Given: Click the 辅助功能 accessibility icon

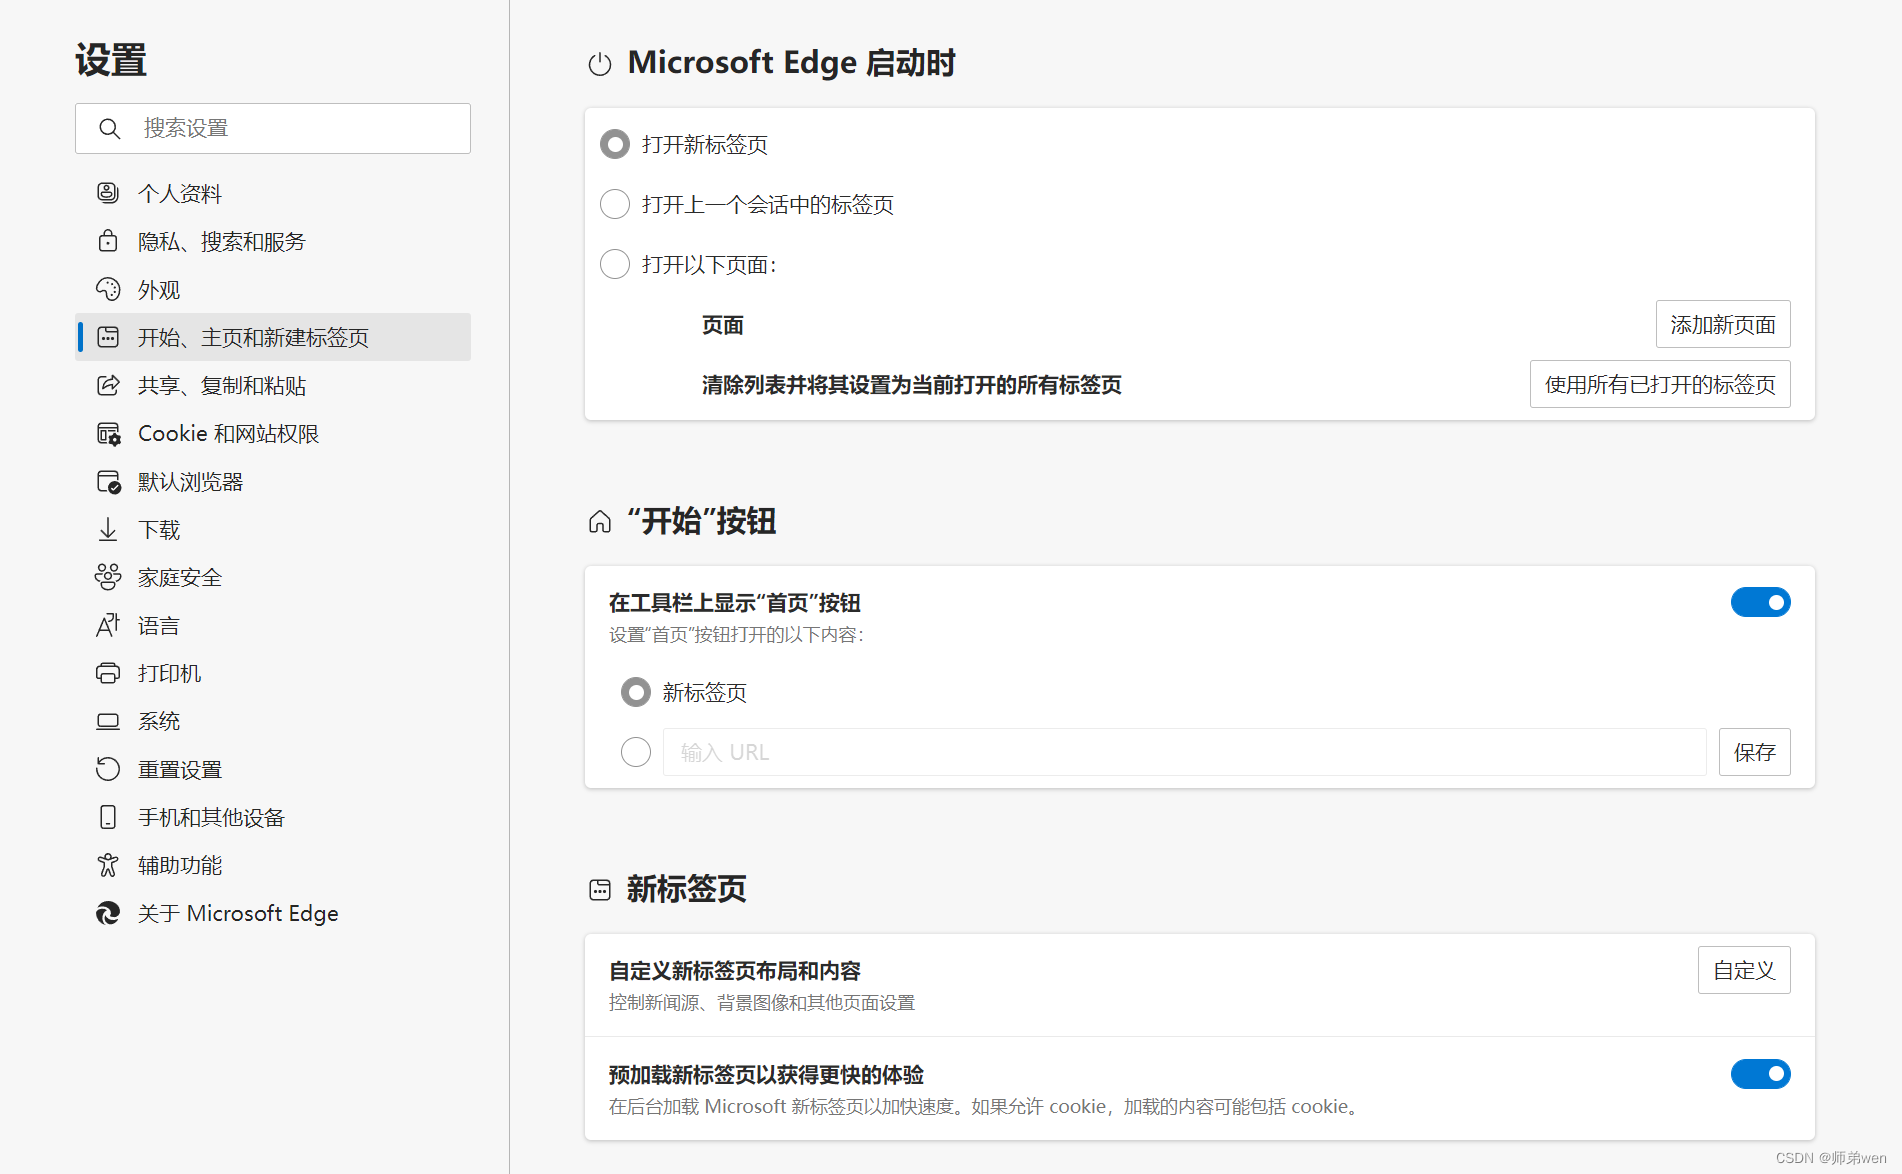Looking at the screenshot, I should pos(108,865).
